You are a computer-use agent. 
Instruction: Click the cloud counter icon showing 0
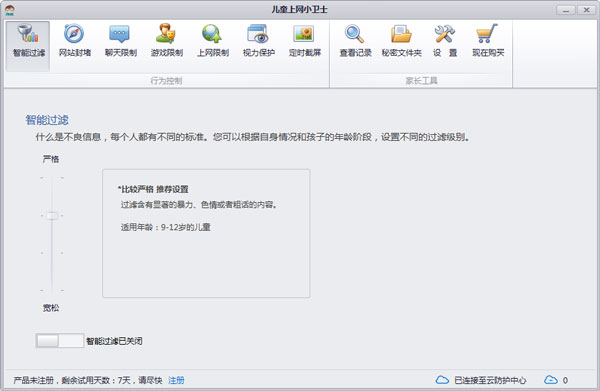(x=551, y=380)
